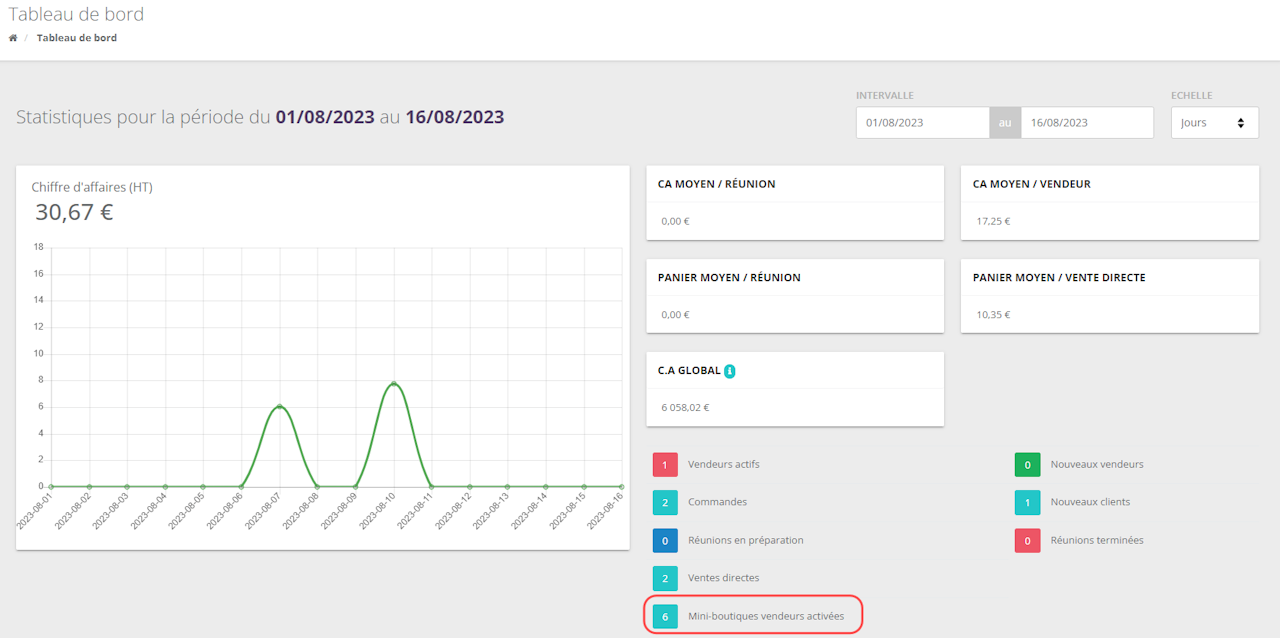The width and height of the screenshot is (1280, 638).
Task: Click the home icon in breadcrumb
Action: (x=13, y=38)
